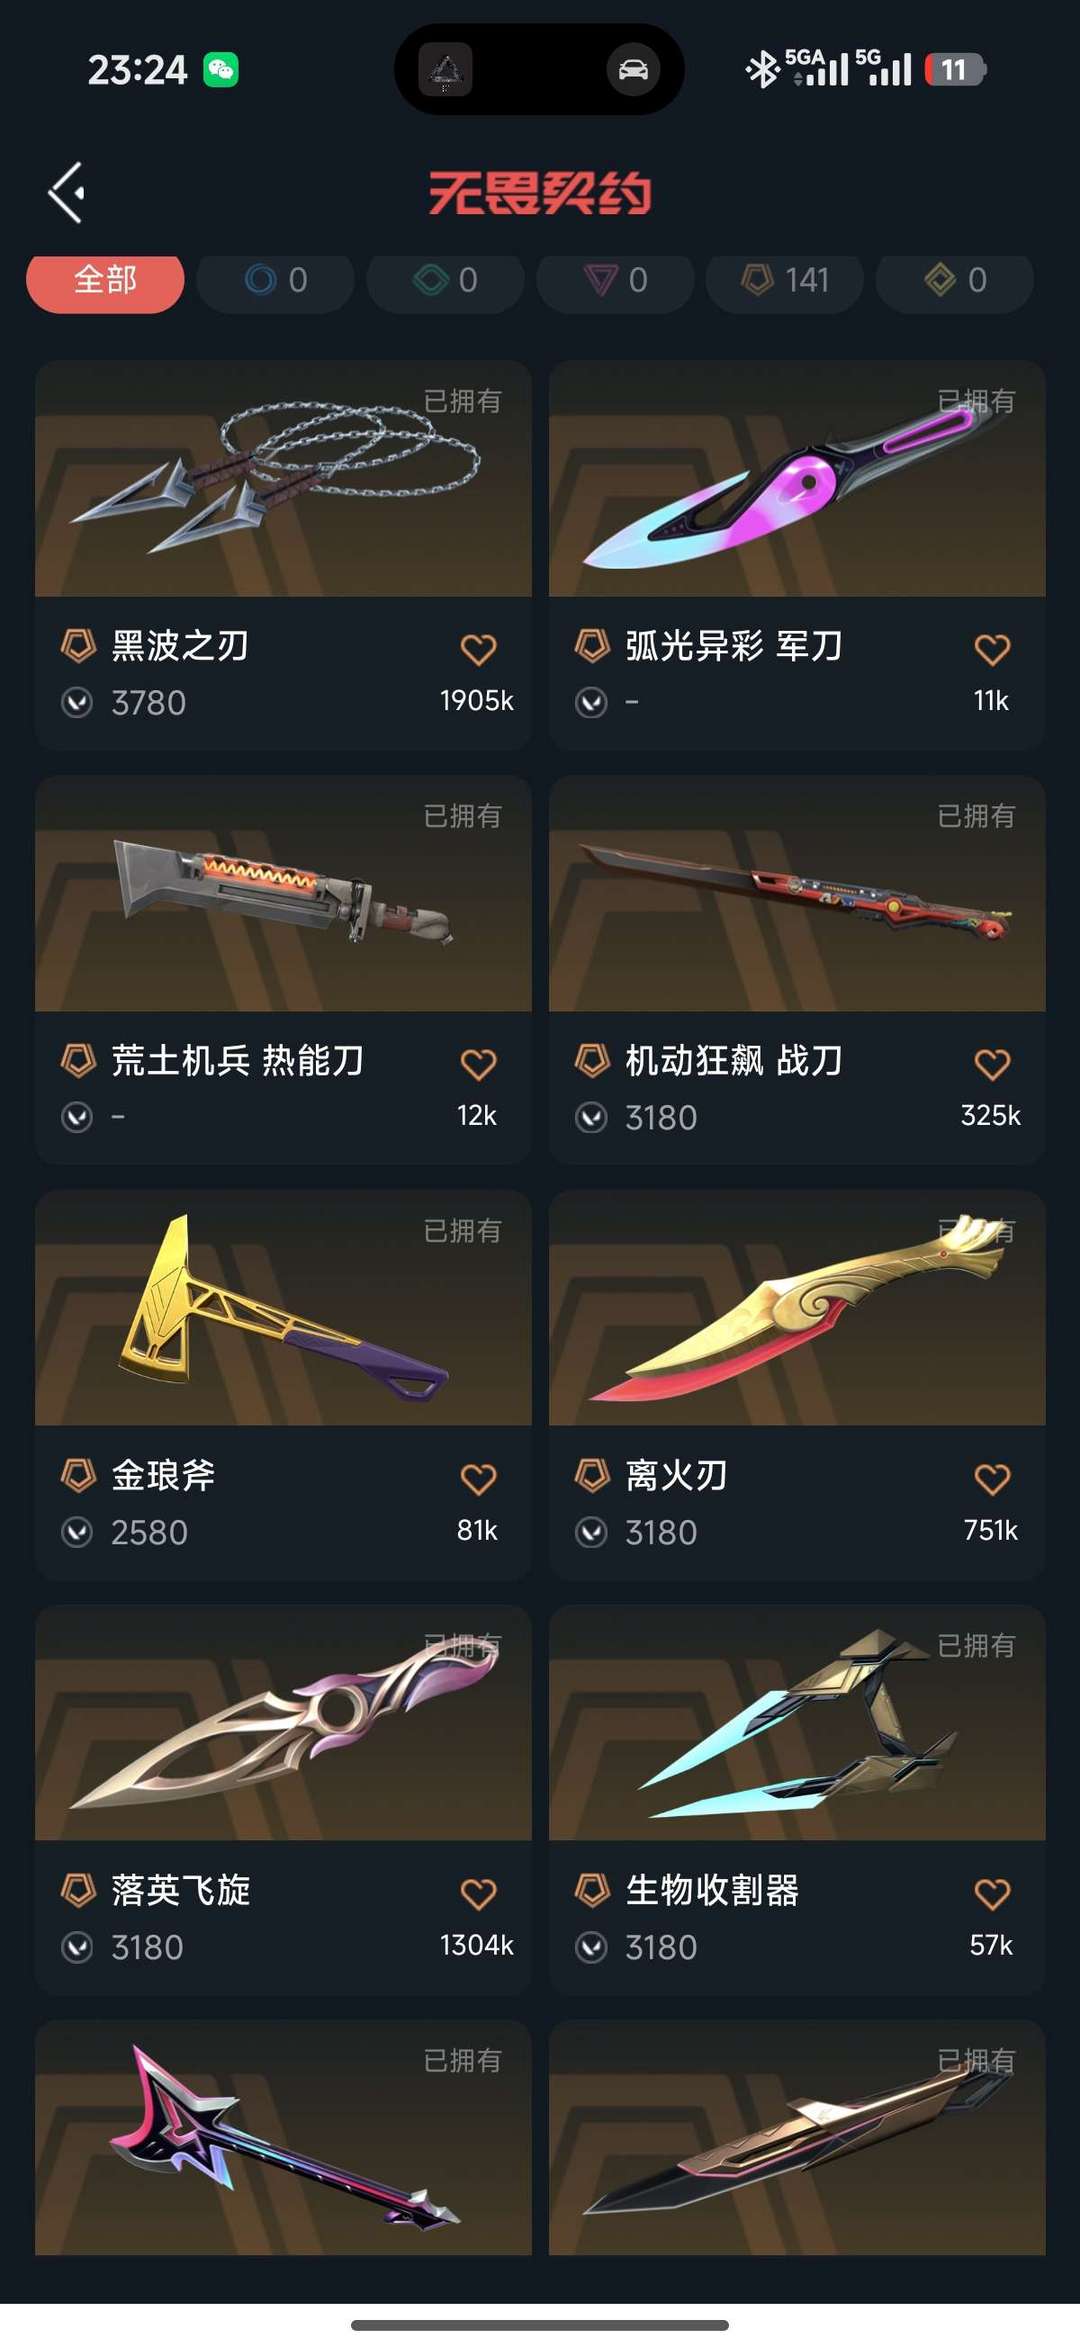
Task: Tap the WeChat status bar icon
Action: coord(221,69)
